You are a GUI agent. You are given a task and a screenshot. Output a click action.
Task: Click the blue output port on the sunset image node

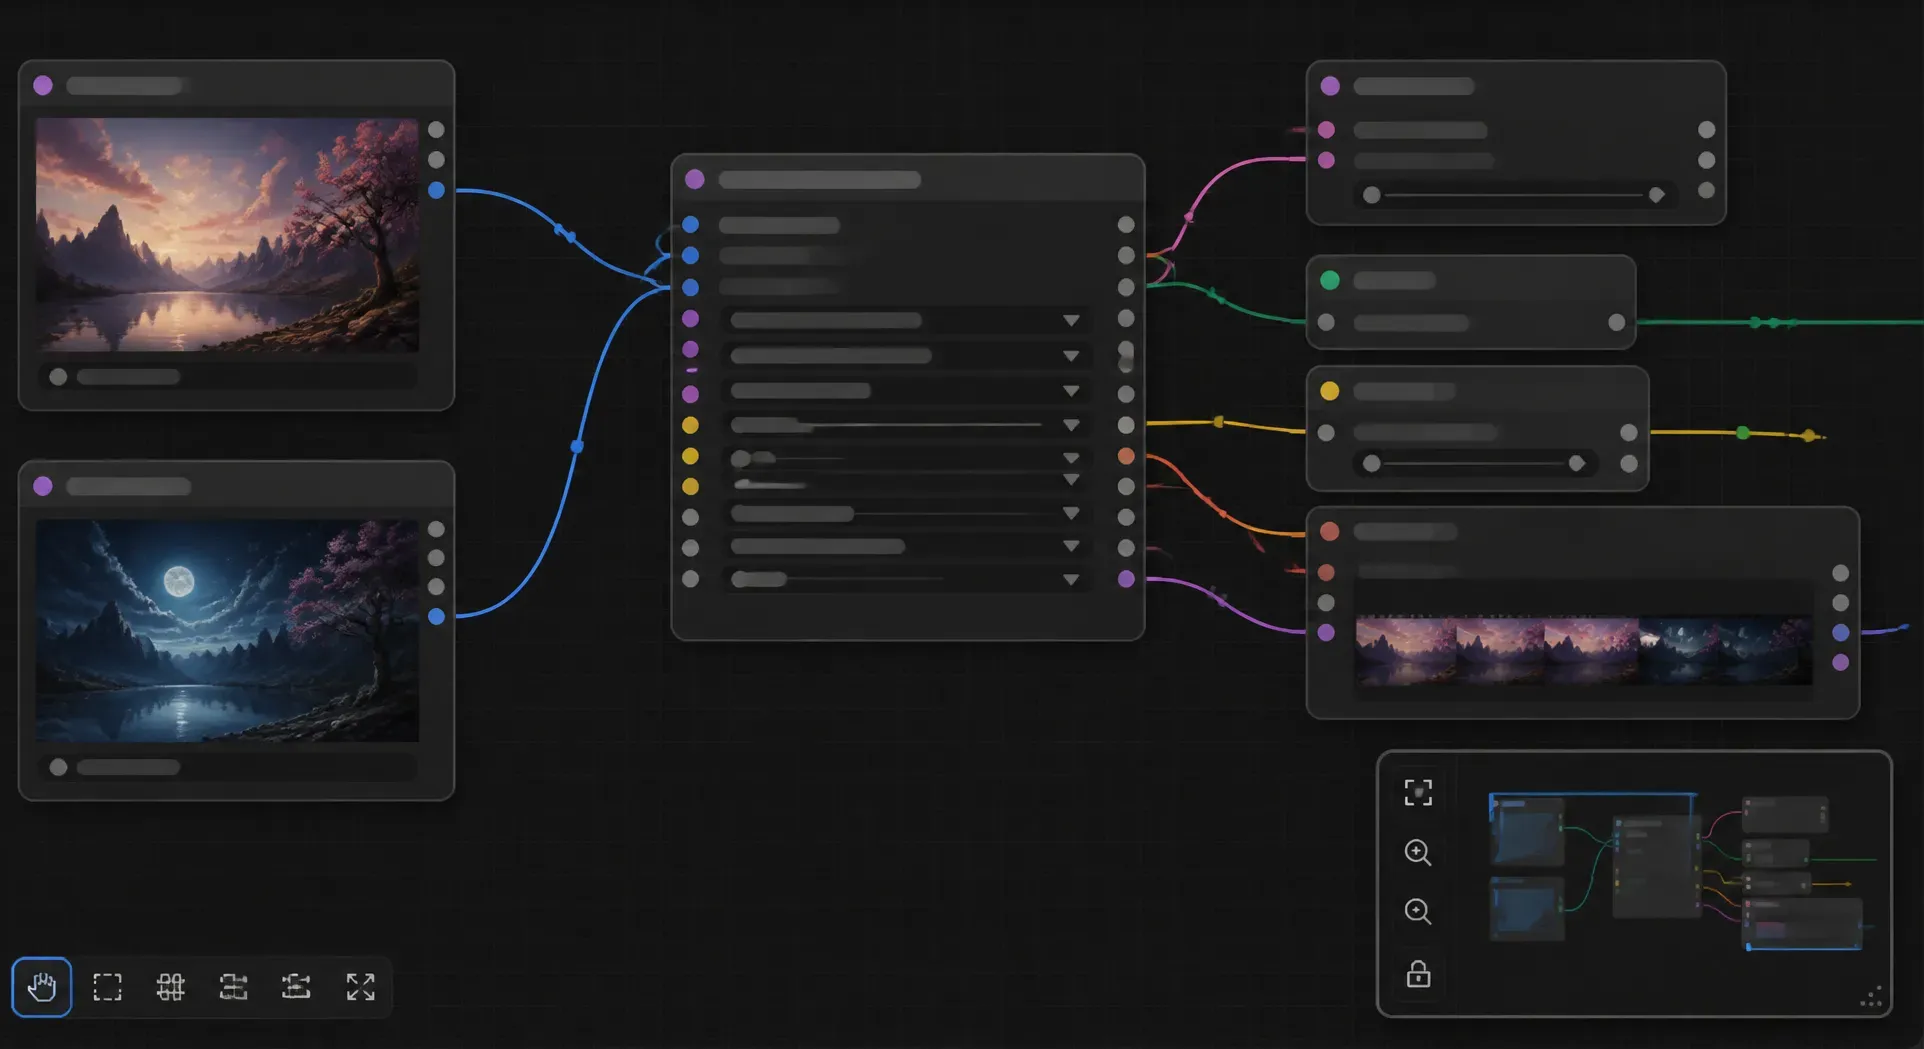(x=437, y=190)
